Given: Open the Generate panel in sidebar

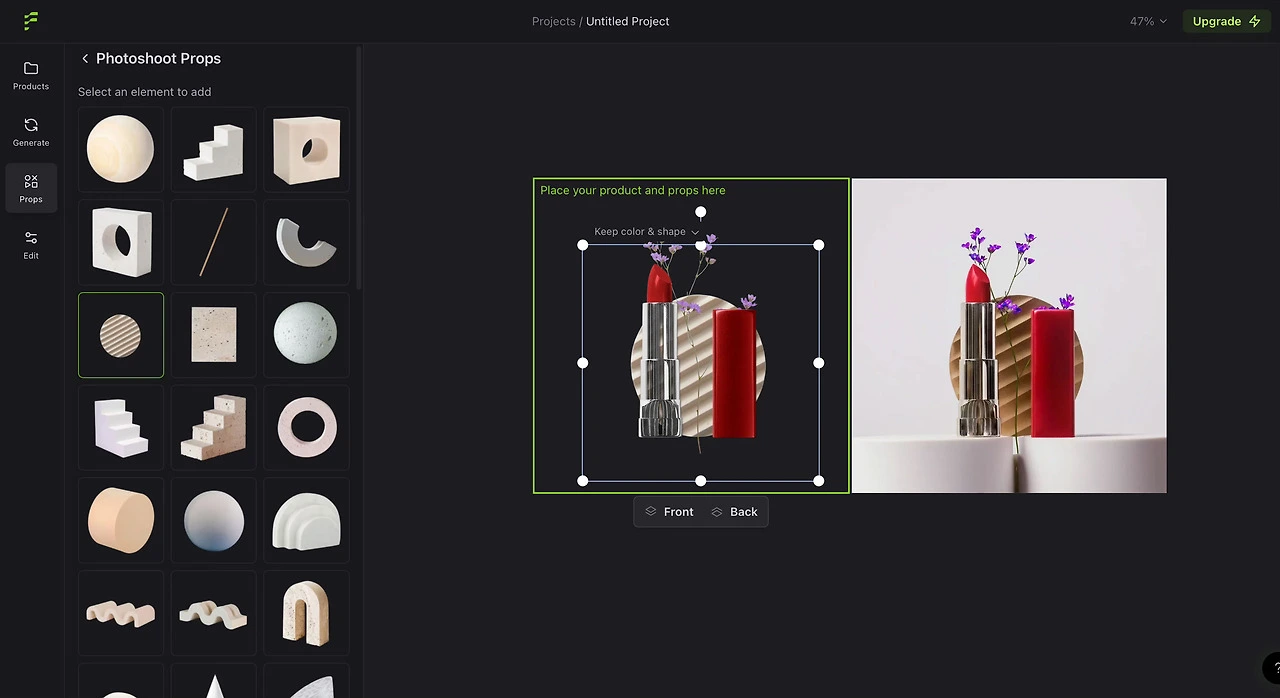Looking at the screenshot, I should click(x=31, y=132).
